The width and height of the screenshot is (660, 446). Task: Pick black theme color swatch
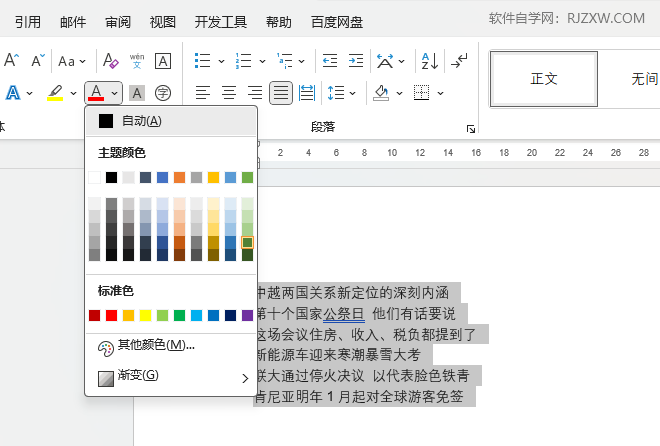pos(112,177)
